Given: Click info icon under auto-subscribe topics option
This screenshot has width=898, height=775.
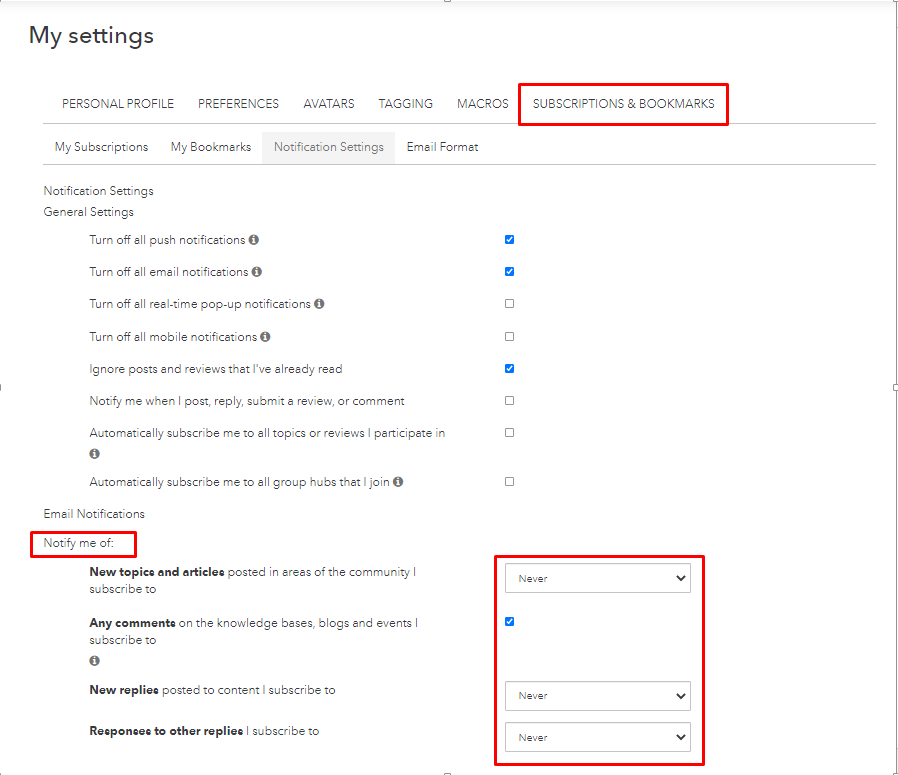Looking at the screenshot, I should tap(95, 453).
